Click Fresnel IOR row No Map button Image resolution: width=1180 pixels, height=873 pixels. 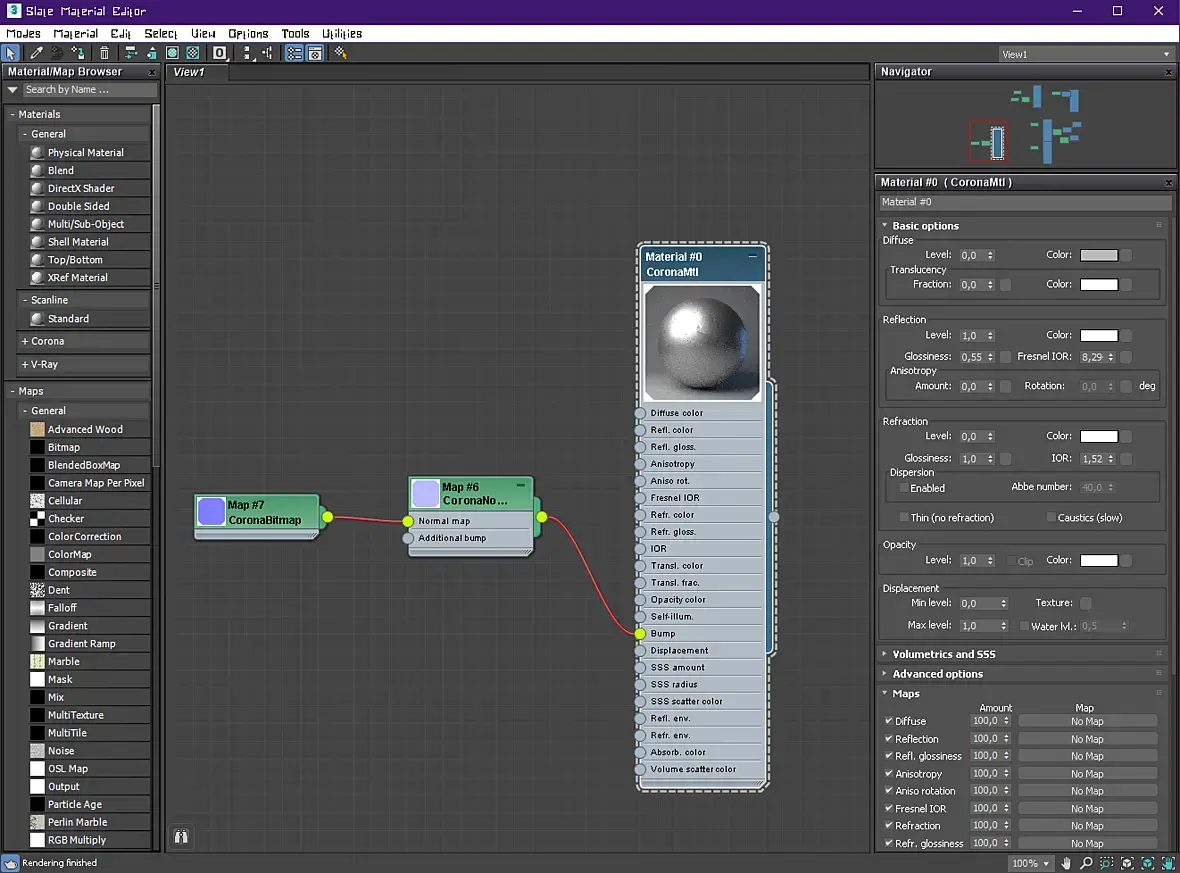(x=1087, y=808)
